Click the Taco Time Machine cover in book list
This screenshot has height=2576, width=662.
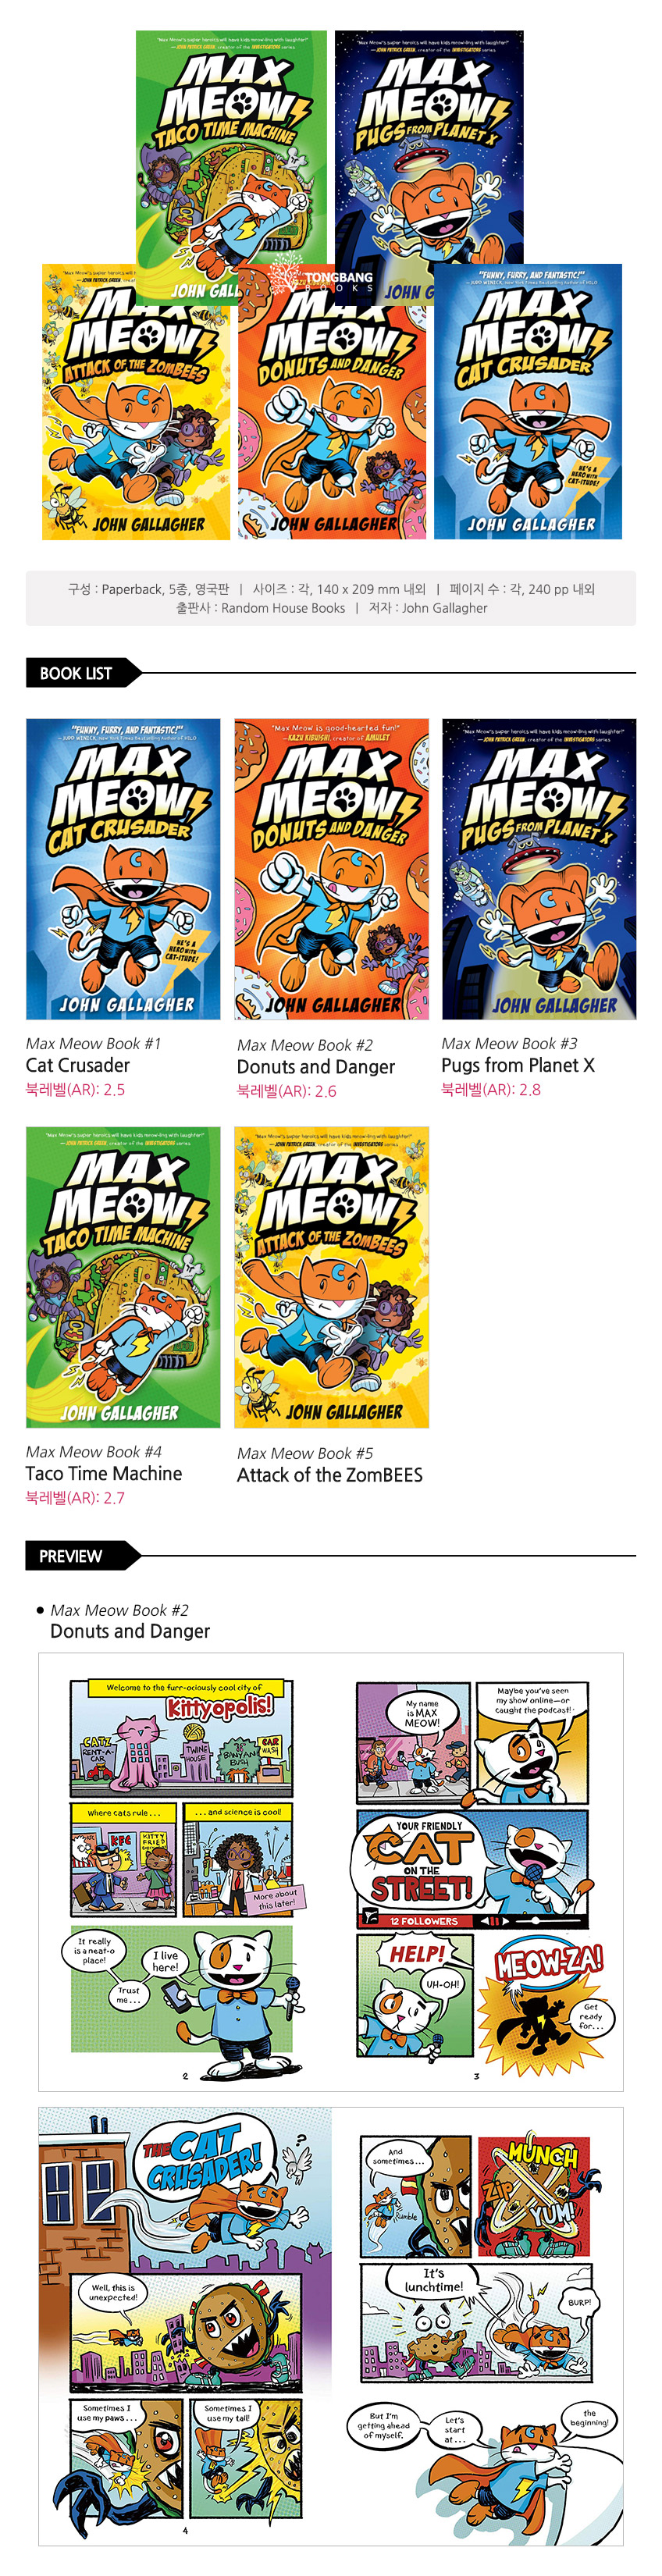[x=123, y=1277]
